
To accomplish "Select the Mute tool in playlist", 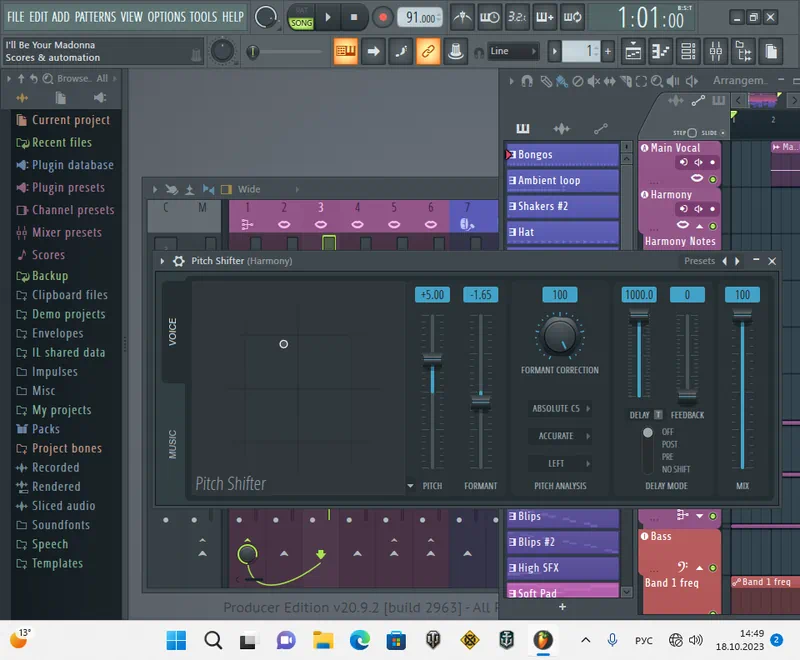I will pos(593,81).
